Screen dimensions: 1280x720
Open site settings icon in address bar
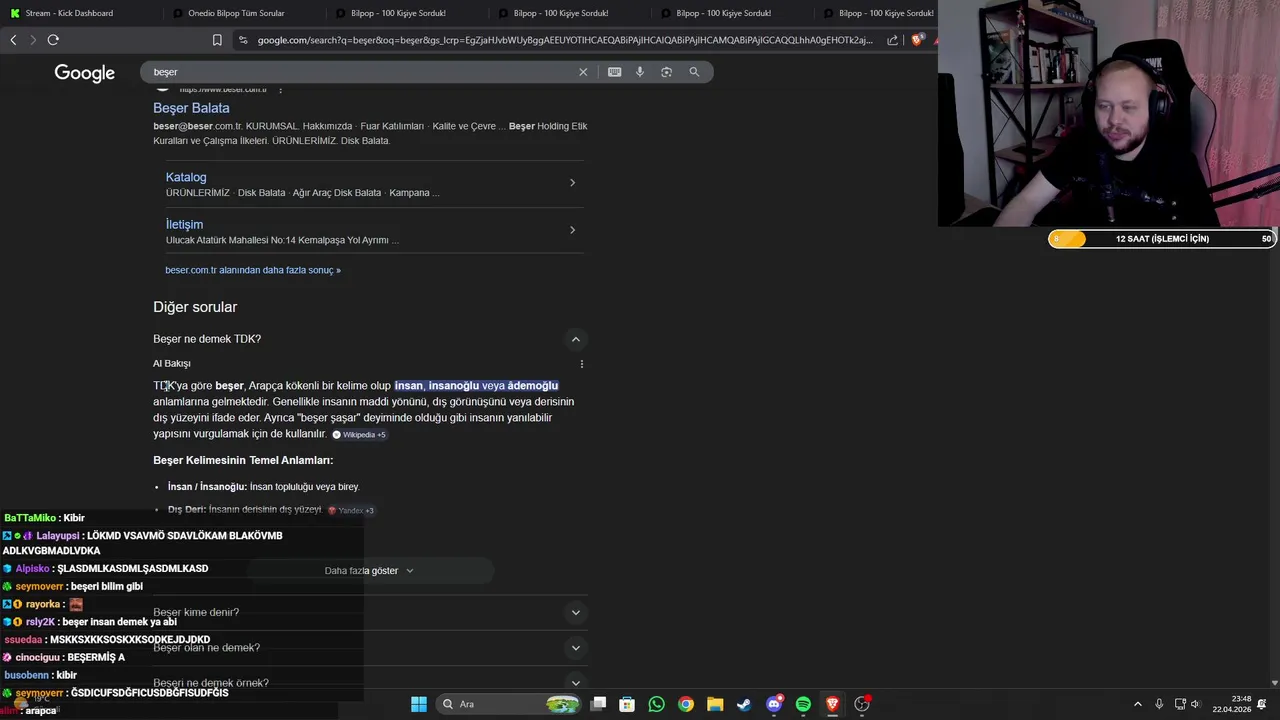pyautogui.click(x=242, y=40)
